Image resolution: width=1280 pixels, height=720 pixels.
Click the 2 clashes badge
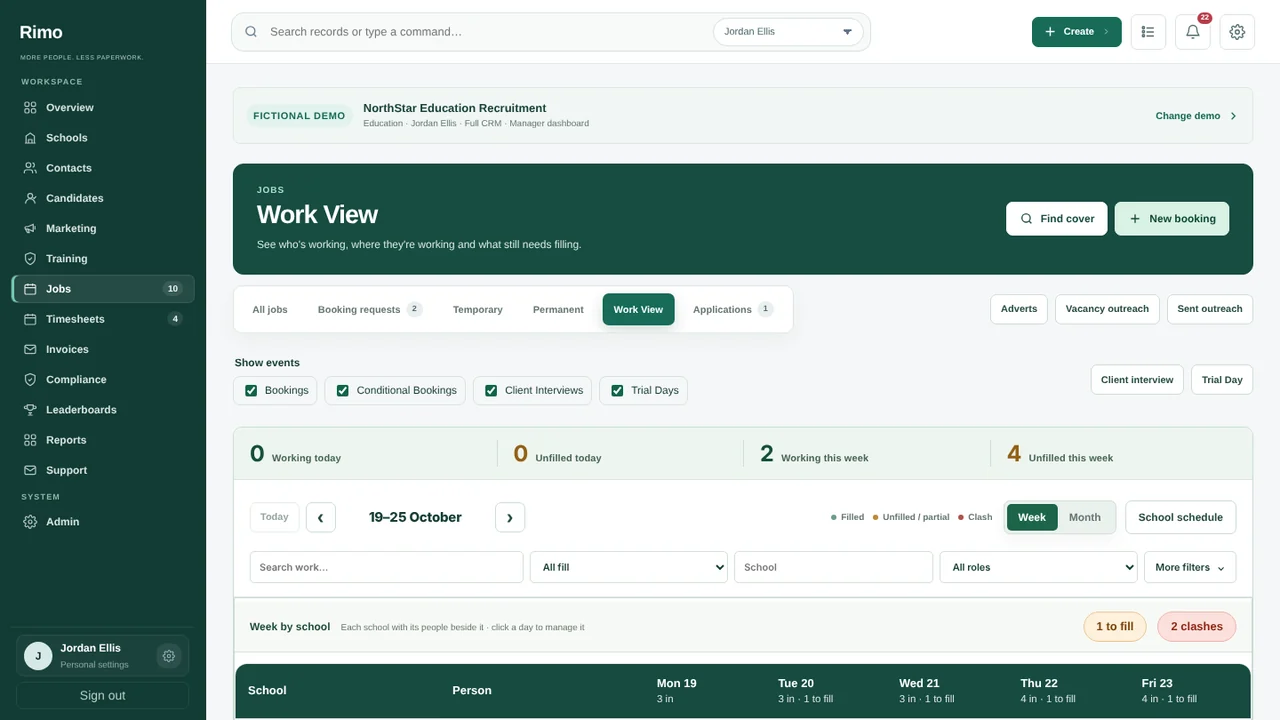(1197, 627)
